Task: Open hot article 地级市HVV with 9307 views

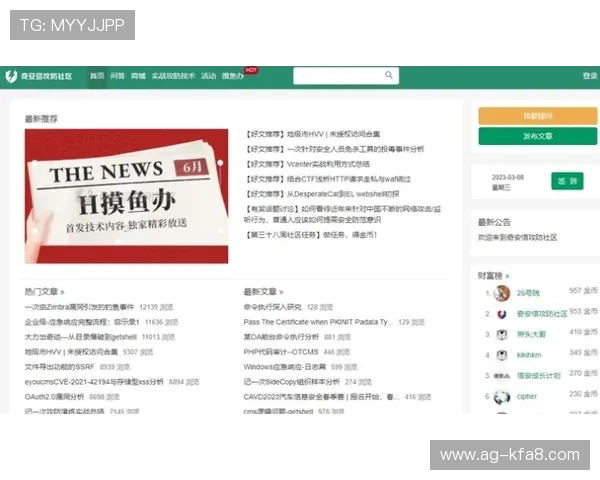Action: pos(71,352)
